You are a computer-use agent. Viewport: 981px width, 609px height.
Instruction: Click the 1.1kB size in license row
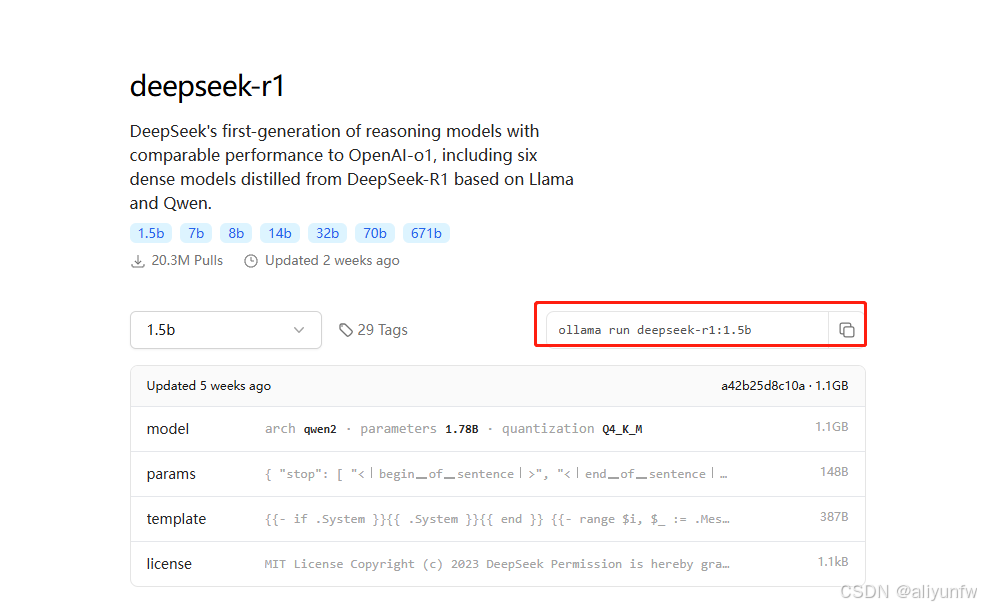(x=833, y=562)
